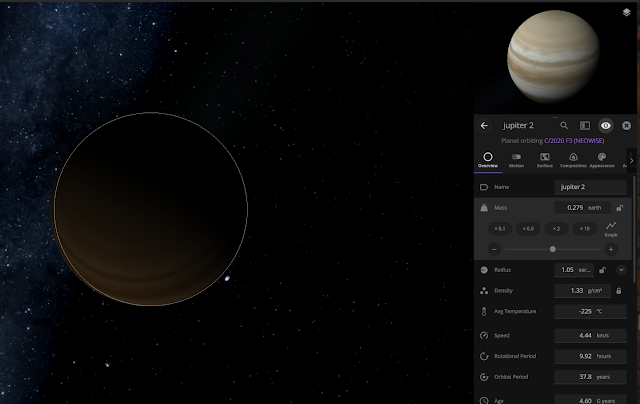
Task: Show more tabs with the right chevron
Action: click(631, 160)
